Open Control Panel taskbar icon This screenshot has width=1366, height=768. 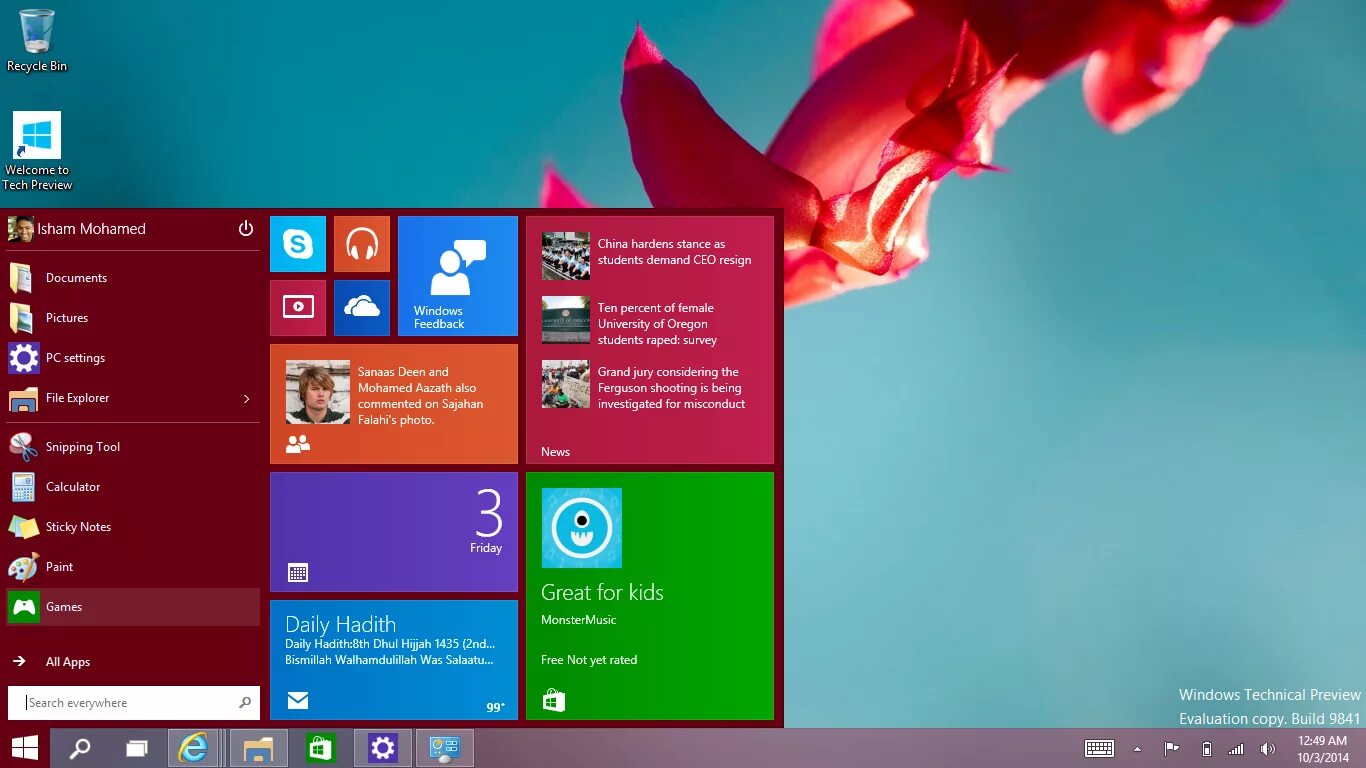pos(445,748)
